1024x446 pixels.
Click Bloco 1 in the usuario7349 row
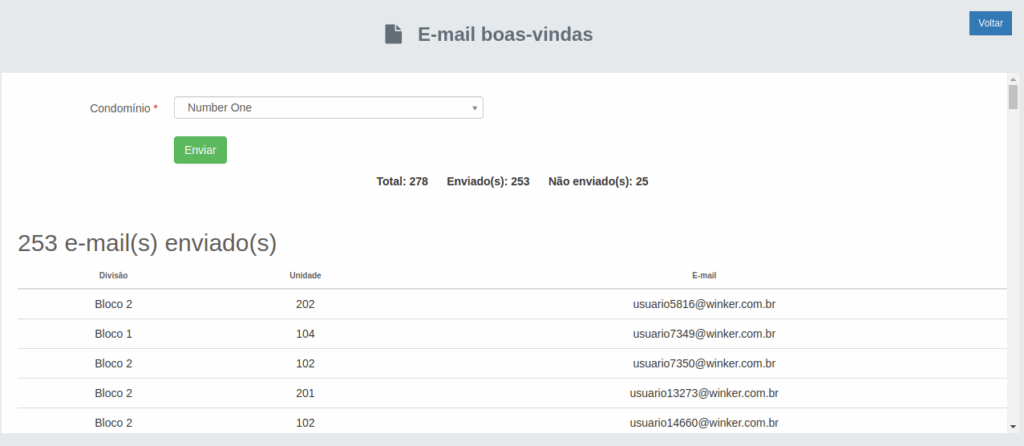pyautogui.click(x=114, y=334)
